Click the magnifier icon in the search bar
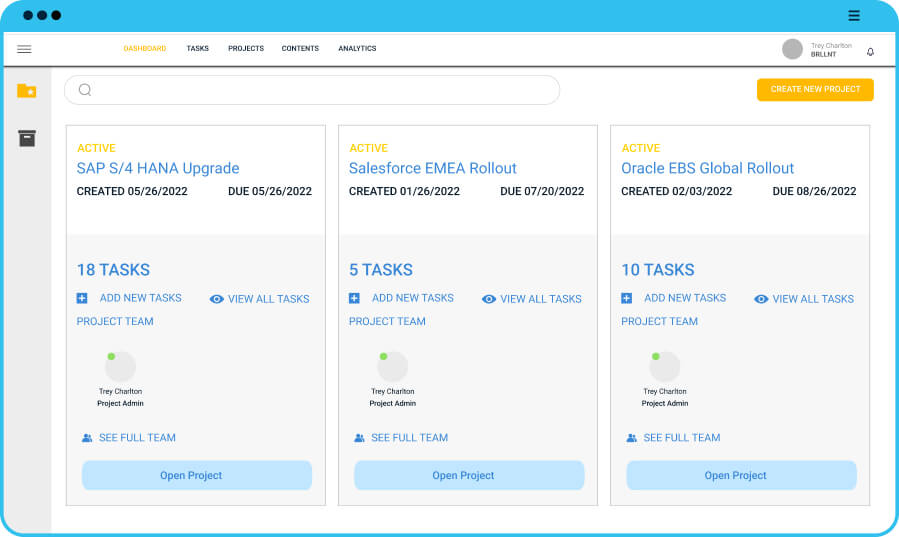 (x=85, y=90)
